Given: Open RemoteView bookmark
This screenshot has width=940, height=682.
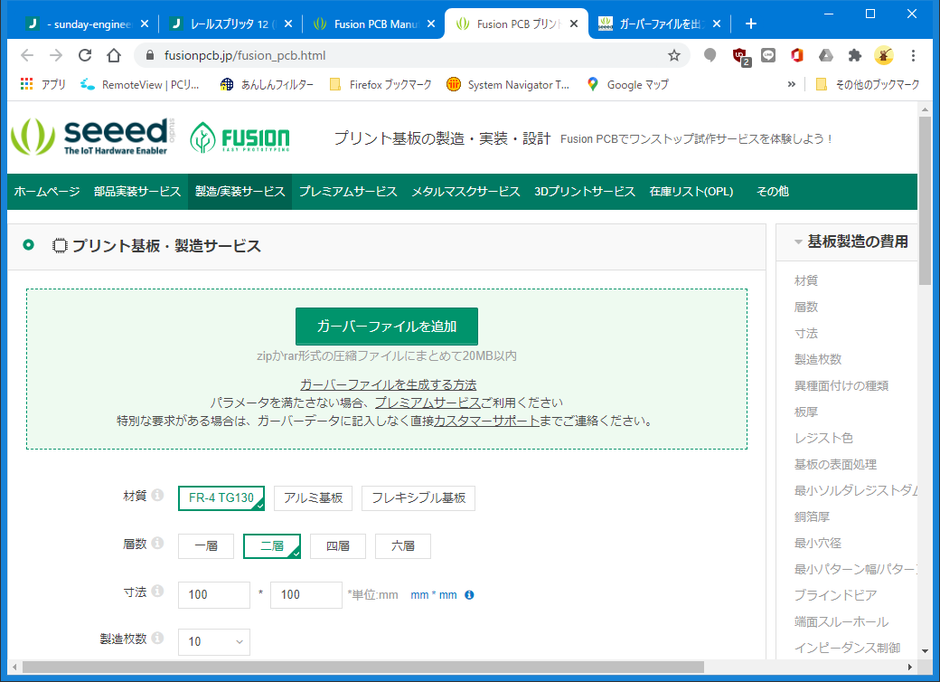Looking at the screenshot, I should [x=140, y=85].
